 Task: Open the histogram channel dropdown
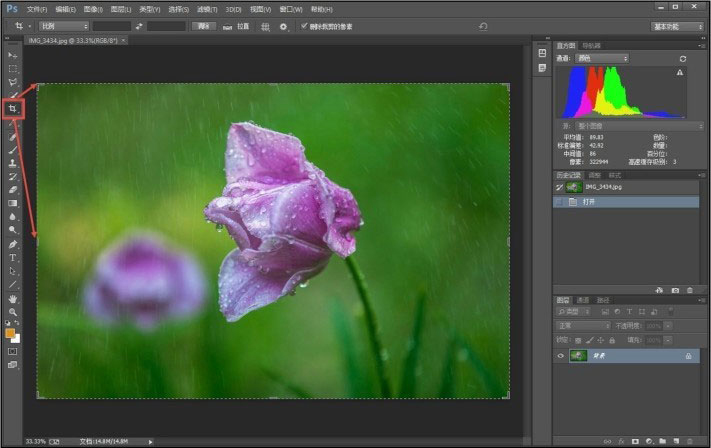(x=603, y=59)
